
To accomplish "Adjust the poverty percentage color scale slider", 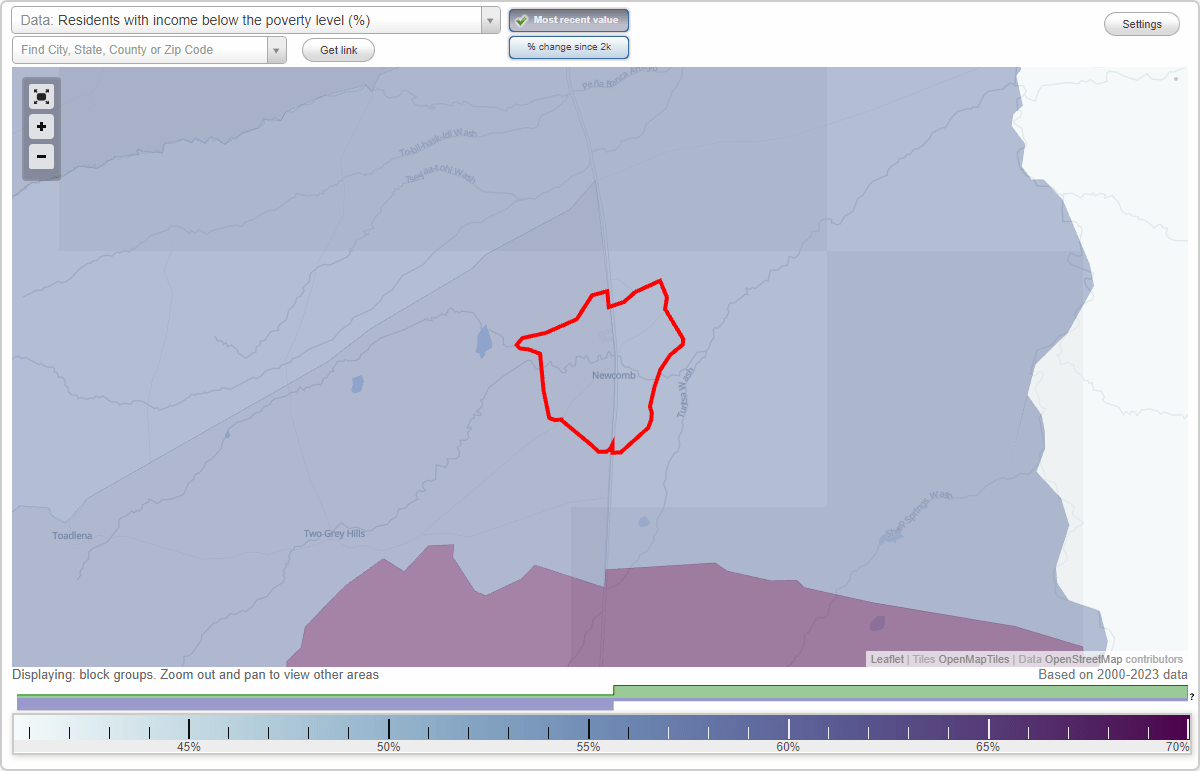I will (600, 731).
